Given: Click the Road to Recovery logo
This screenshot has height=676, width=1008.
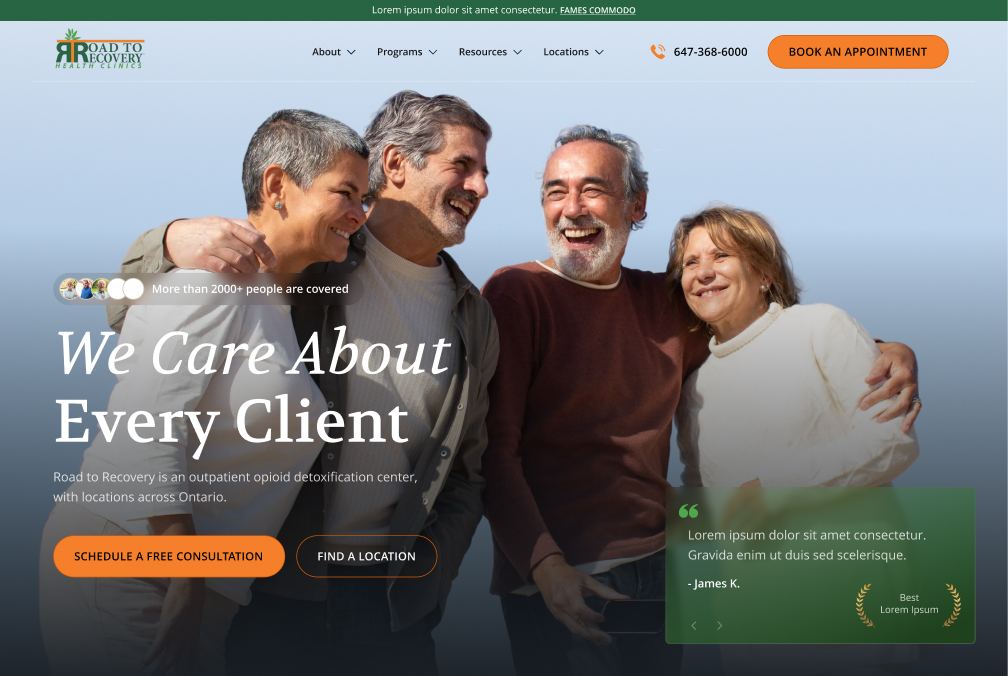Looking at the screenshot, I should tap(100, 49).
